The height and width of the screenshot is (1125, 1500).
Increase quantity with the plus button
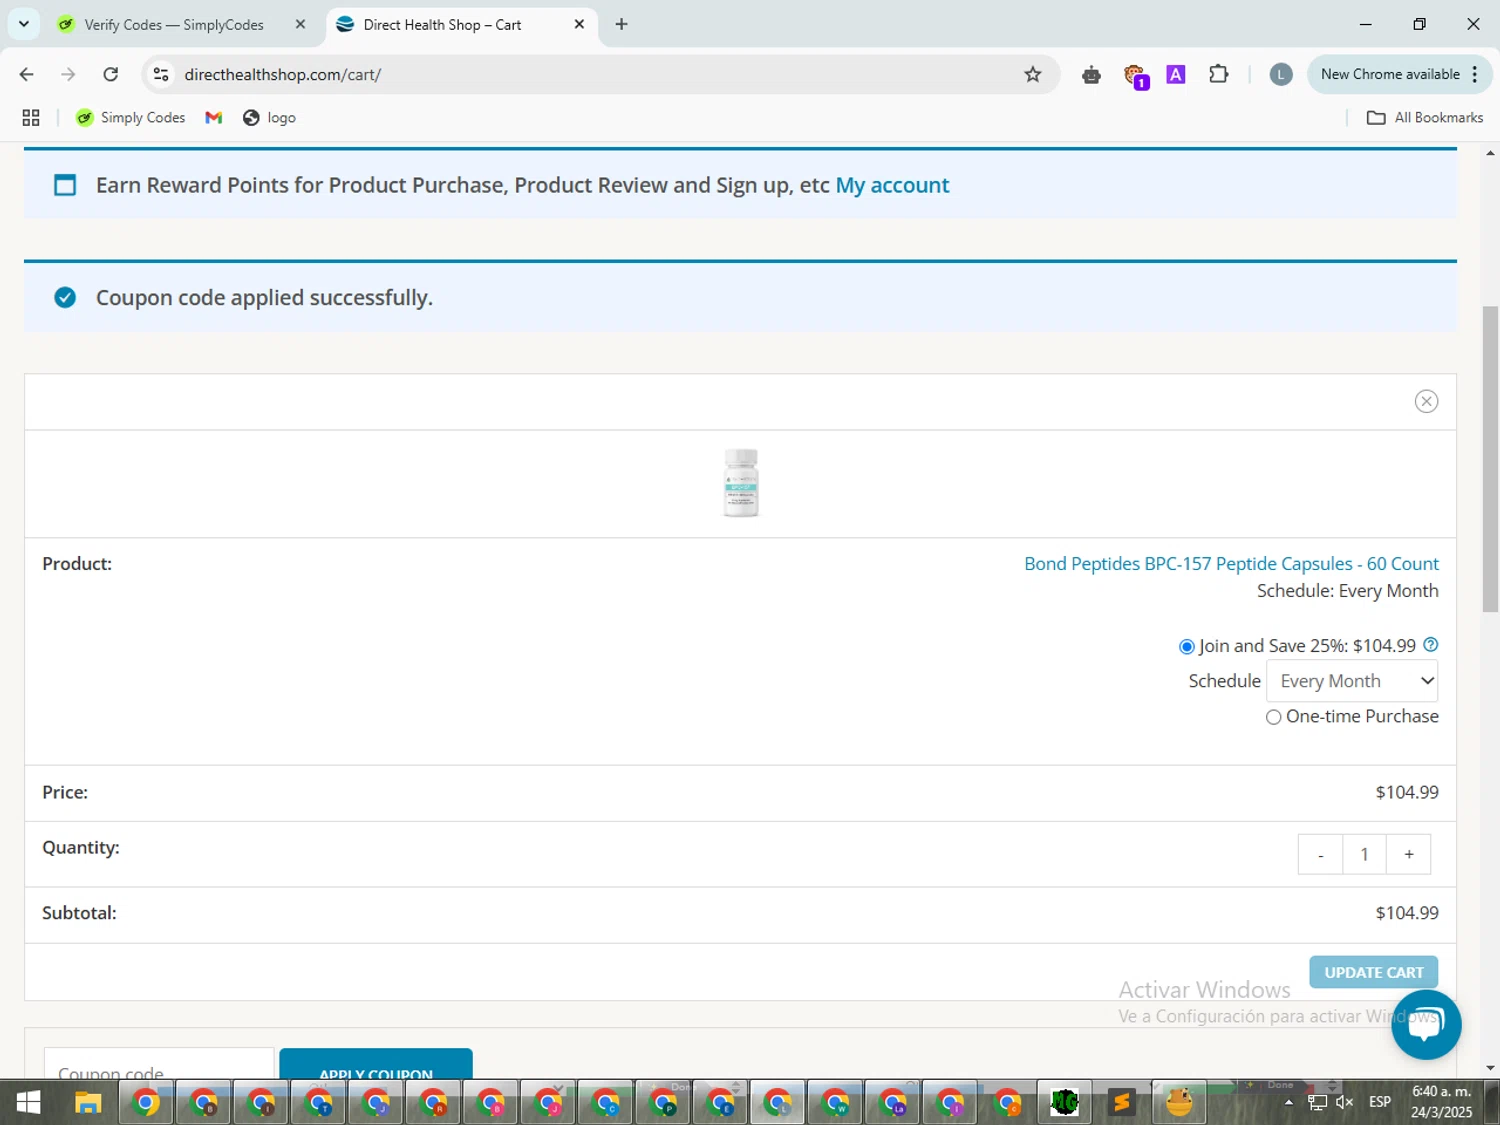pos(1408,855)
